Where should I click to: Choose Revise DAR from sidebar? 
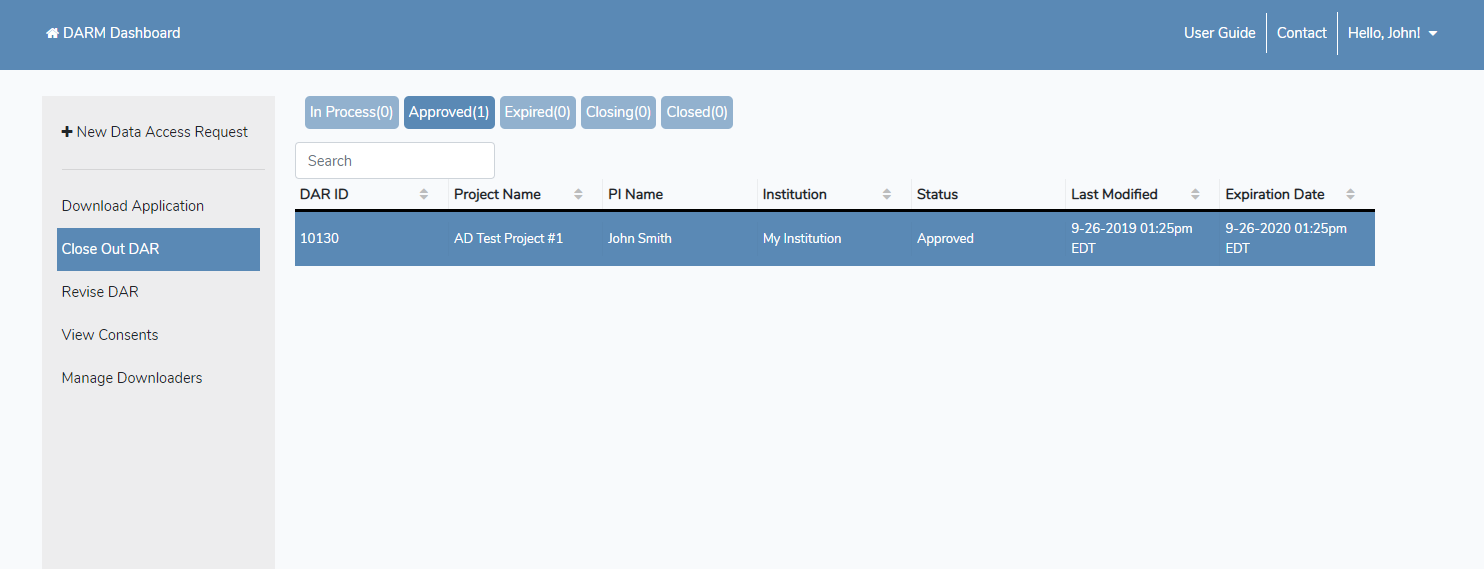click(100, 292)
